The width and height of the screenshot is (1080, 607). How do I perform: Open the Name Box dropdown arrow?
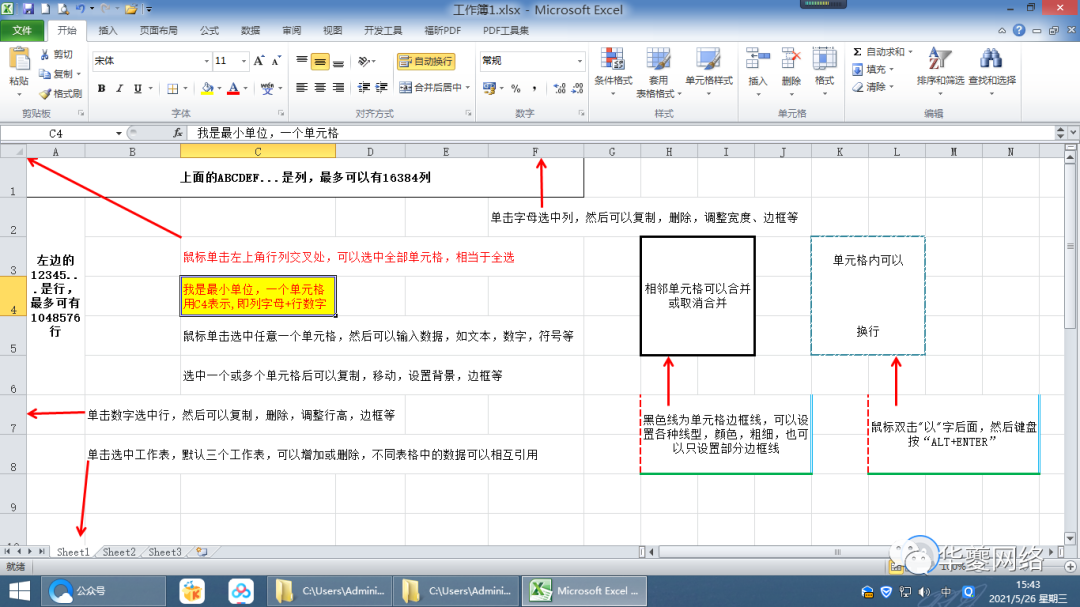(x=118, y=133)
